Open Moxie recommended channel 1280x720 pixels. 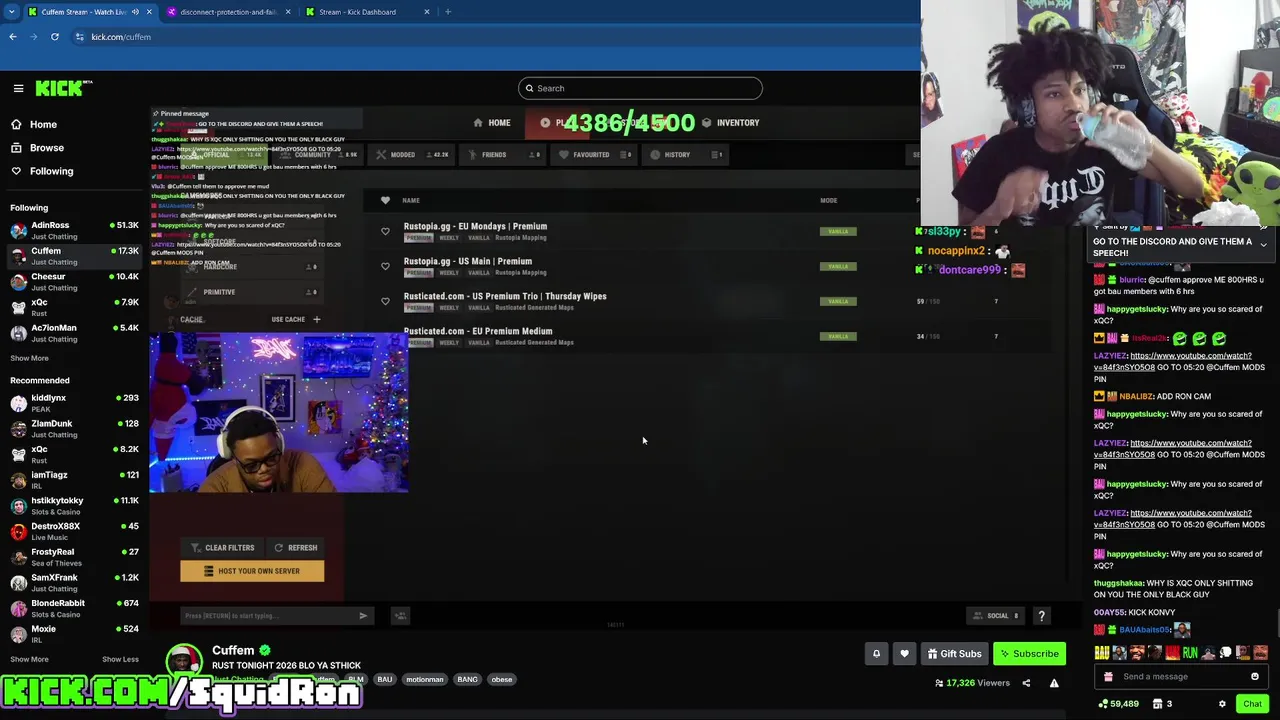[72, 634]
